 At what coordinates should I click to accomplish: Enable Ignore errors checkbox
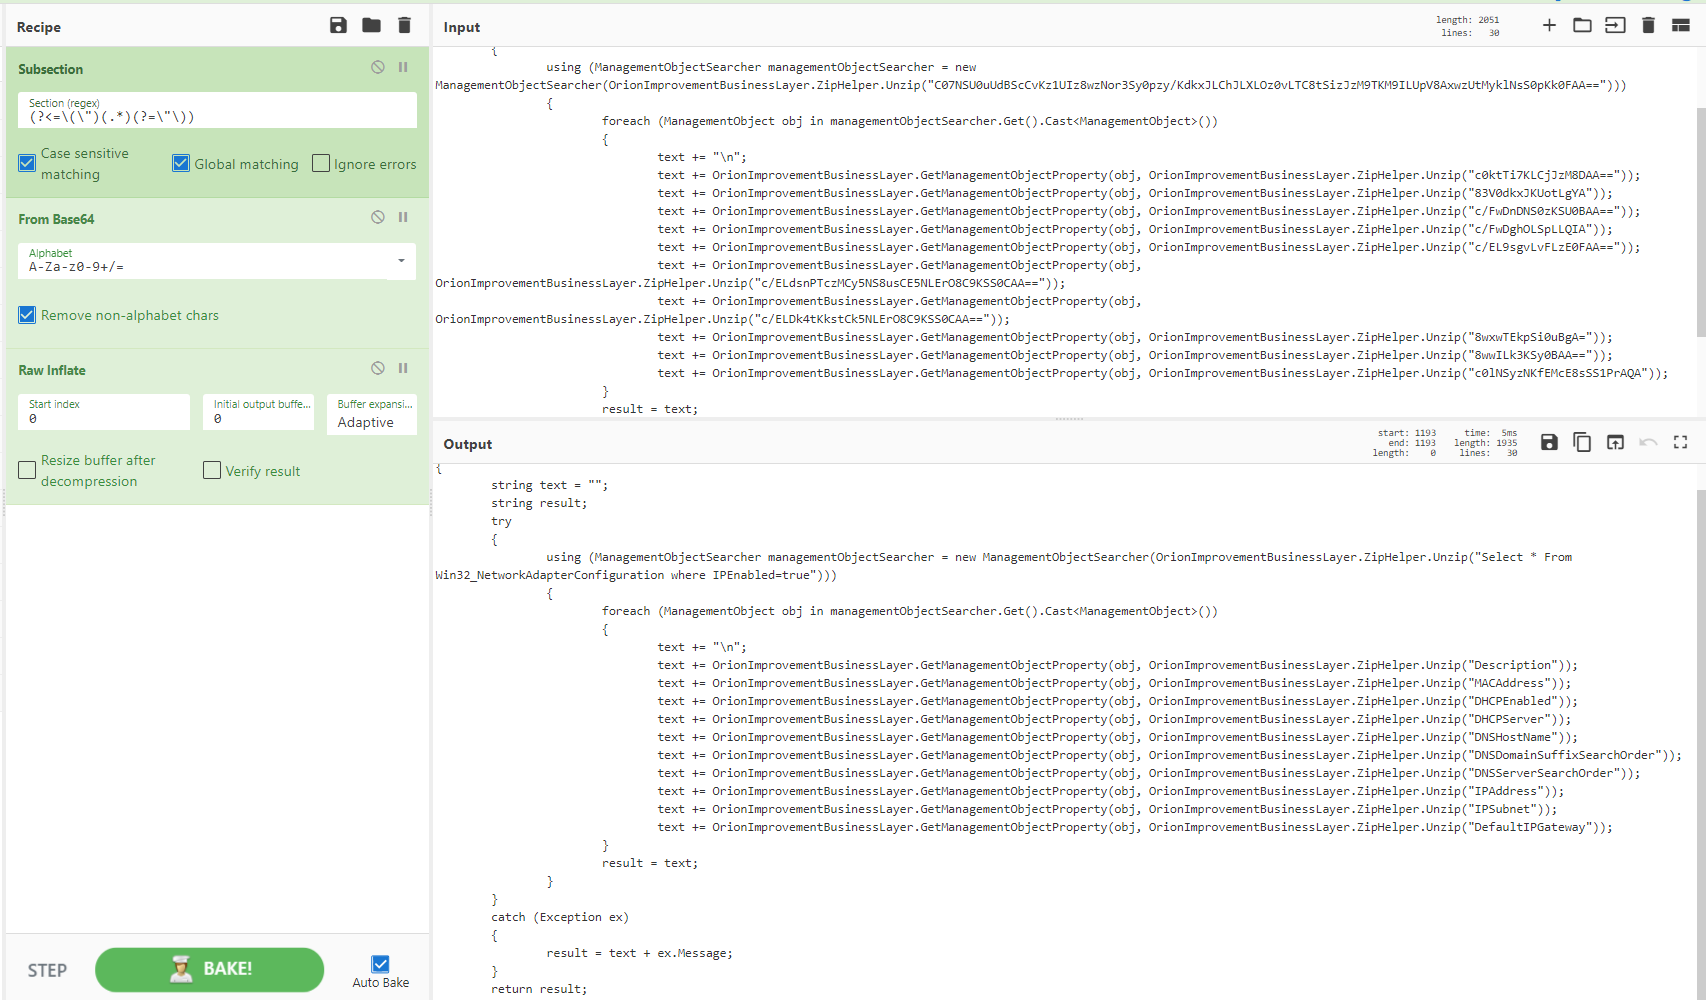[x=321, y=163]
